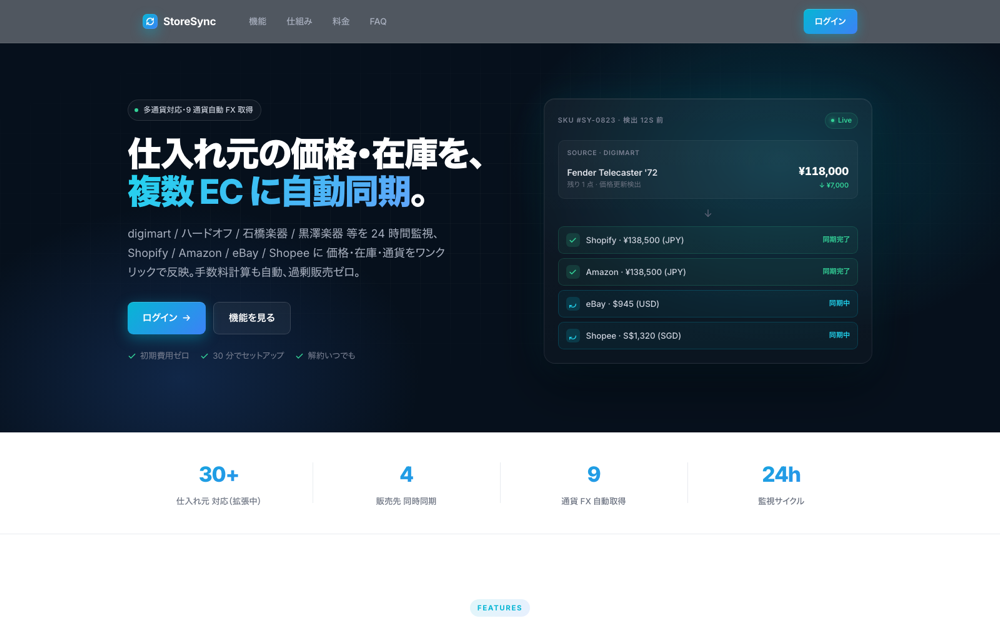The width and height of the screenshot is (1000, 625).
Task: Click the green dot in the FX badge
Action: 136,110
